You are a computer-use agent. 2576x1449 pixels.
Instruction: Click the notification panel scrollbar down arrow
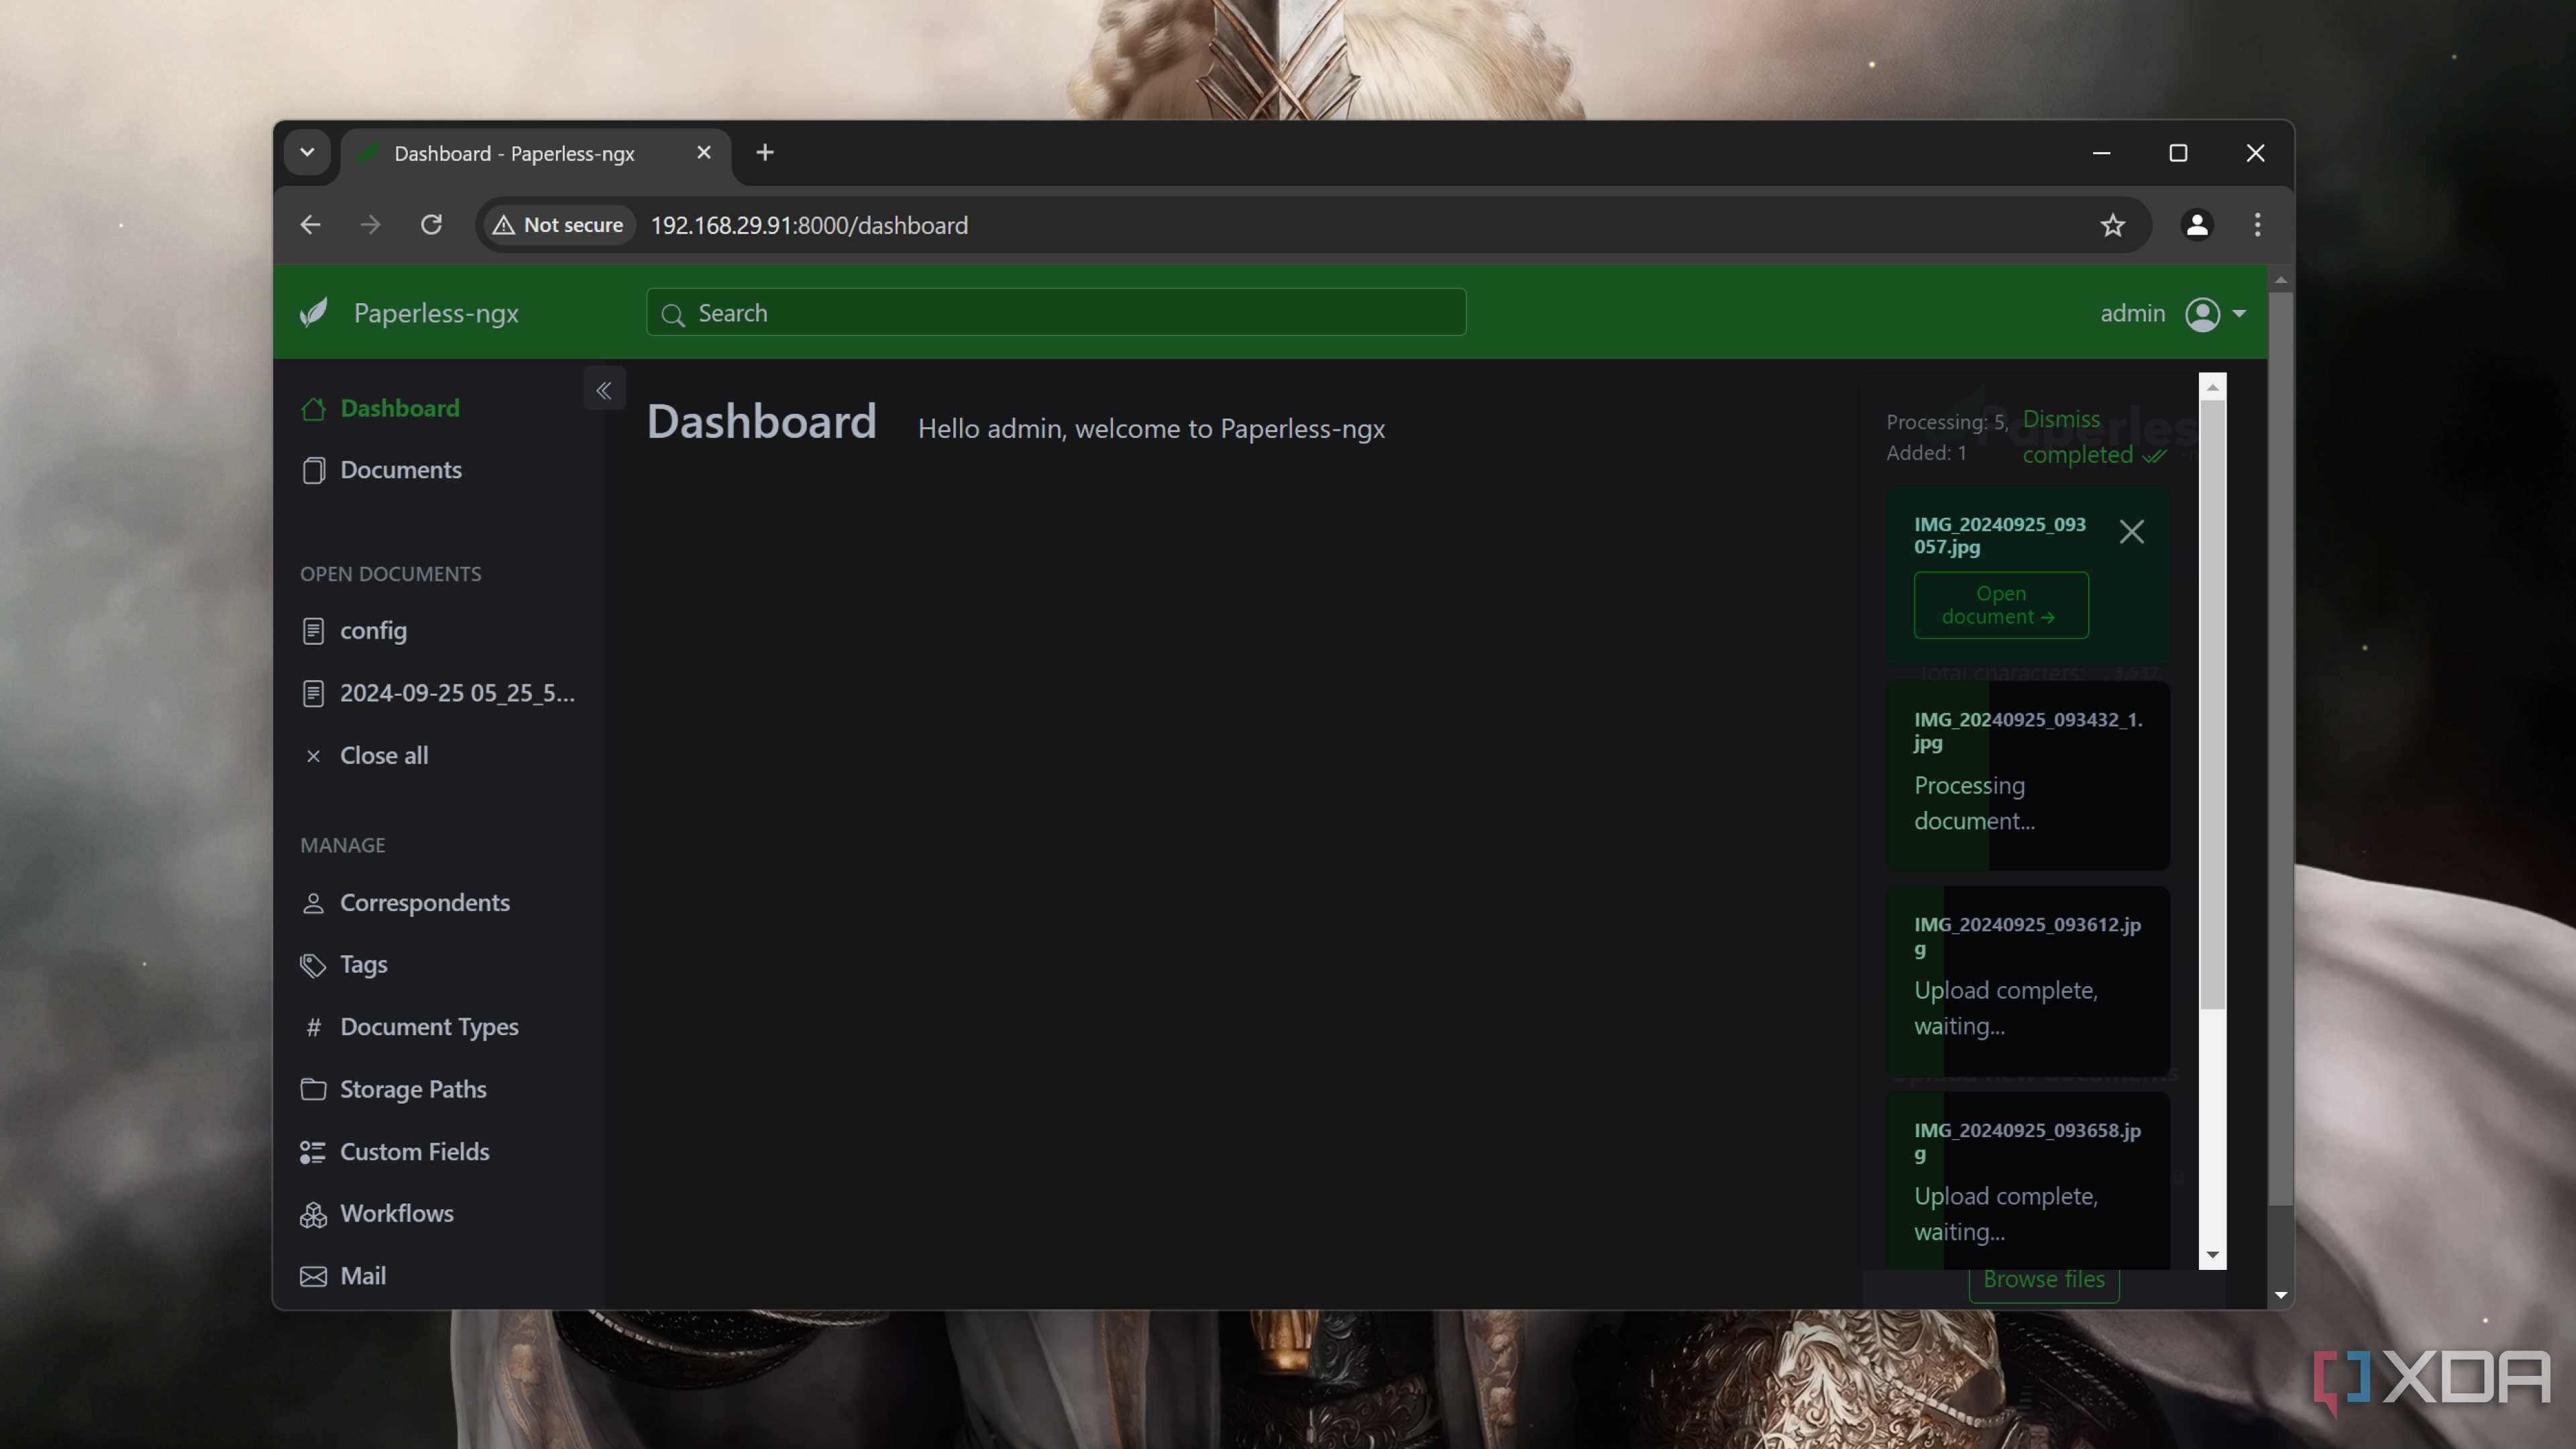tap(2212, 1256)
